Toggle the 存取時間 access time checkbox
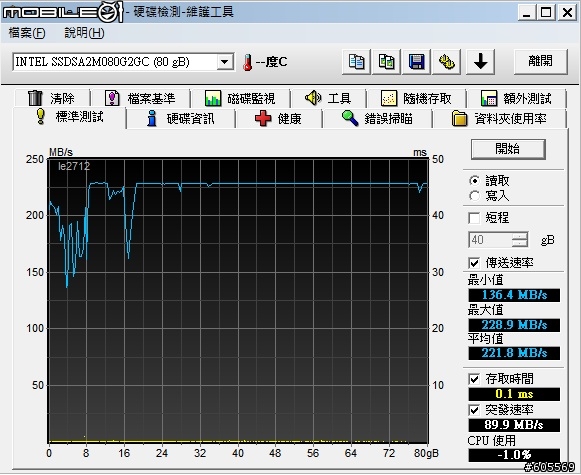 [474, 379]
